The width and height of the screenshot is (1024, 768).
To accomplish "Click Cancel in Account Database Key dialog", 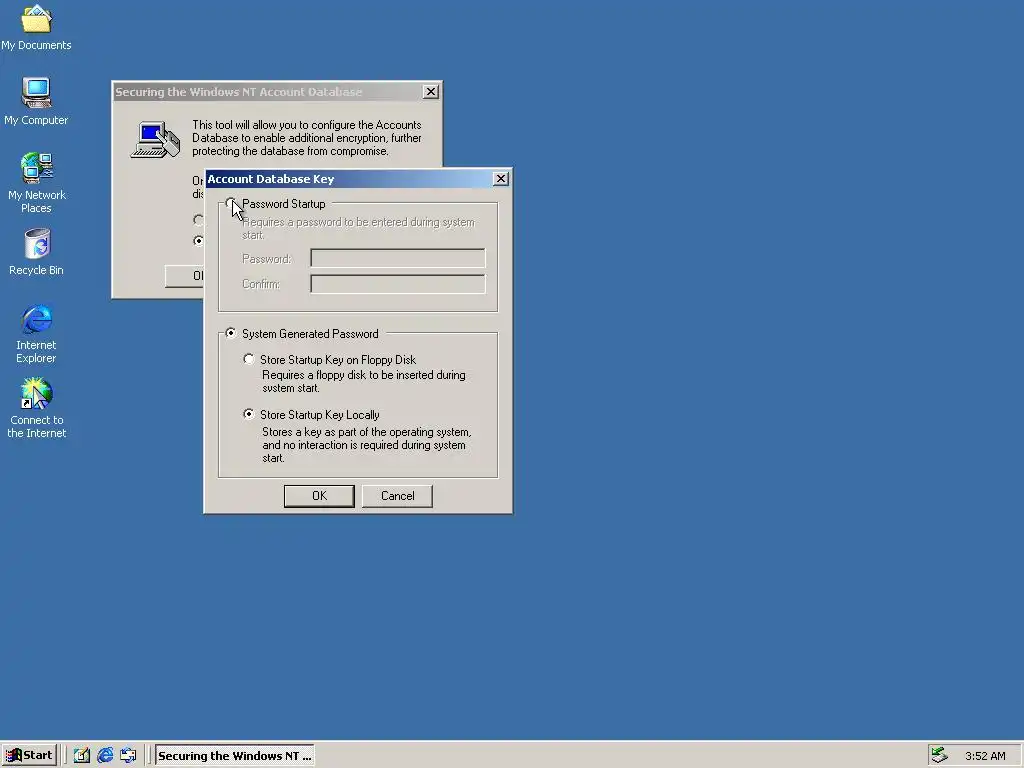I will point(397,496).
